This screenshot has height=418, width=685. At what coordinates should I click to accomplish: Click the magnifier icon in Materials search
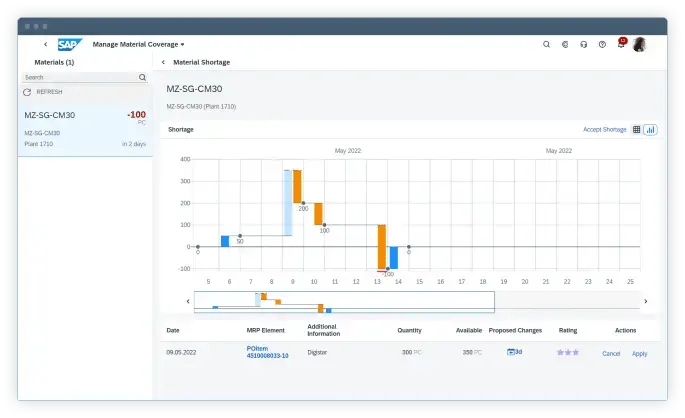142,77
